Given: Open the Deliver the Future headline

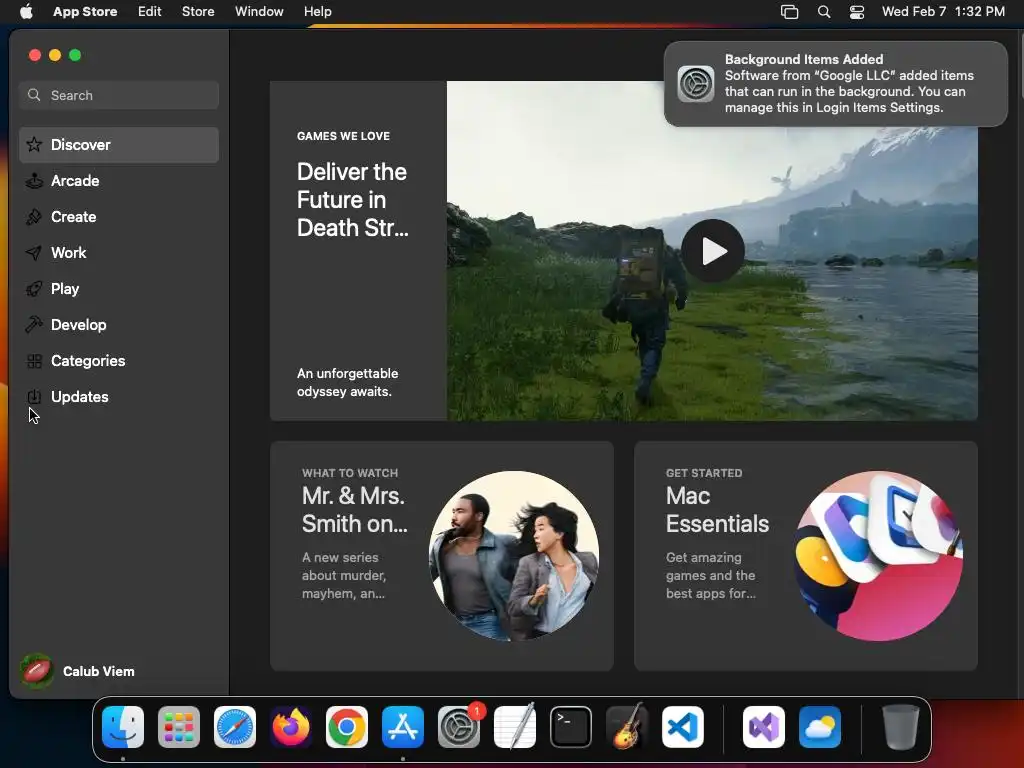Looking at the screenshot, I should point(353,200).
